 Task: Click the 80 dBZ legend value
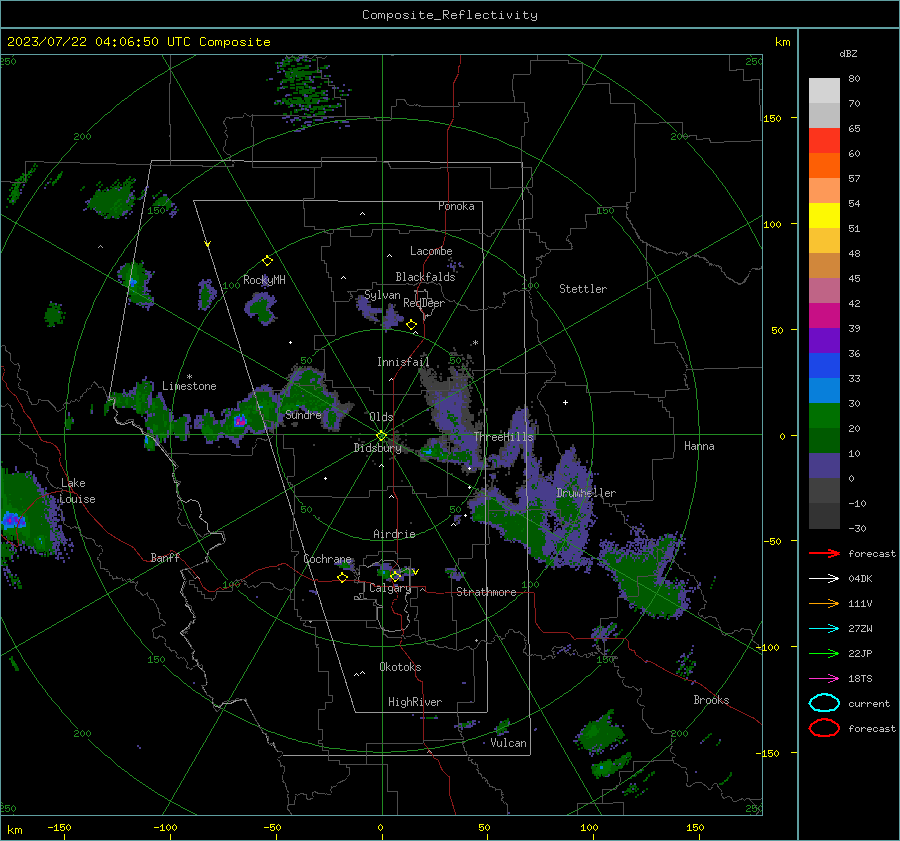coord(854,79)
